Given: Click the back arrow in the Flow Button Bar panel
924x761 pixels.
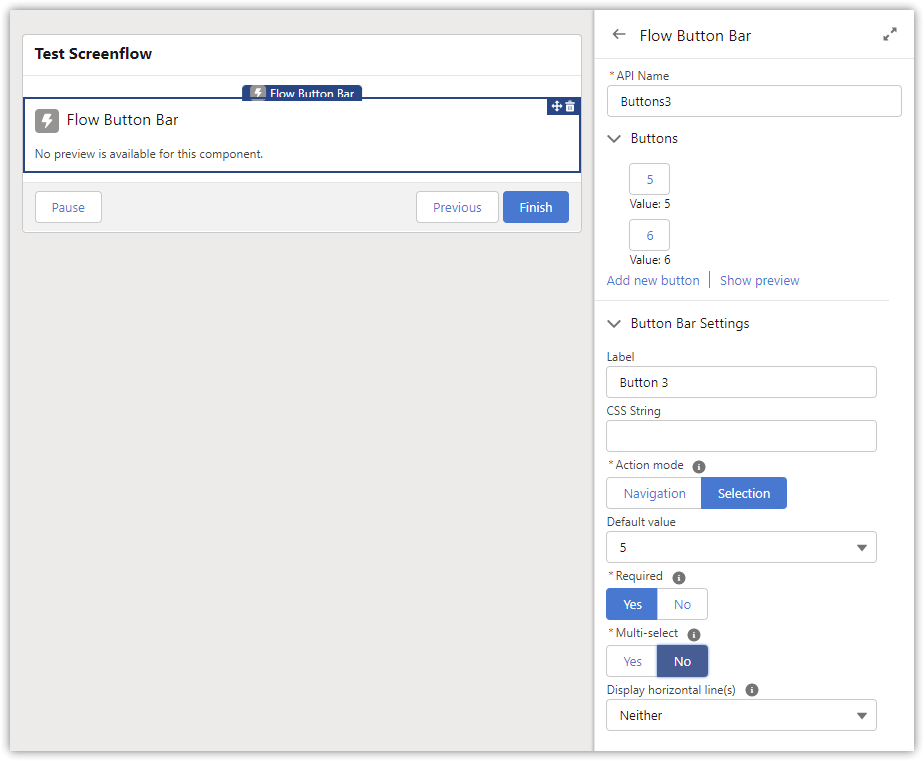Looking at the screenshot, I should (619, 35).
